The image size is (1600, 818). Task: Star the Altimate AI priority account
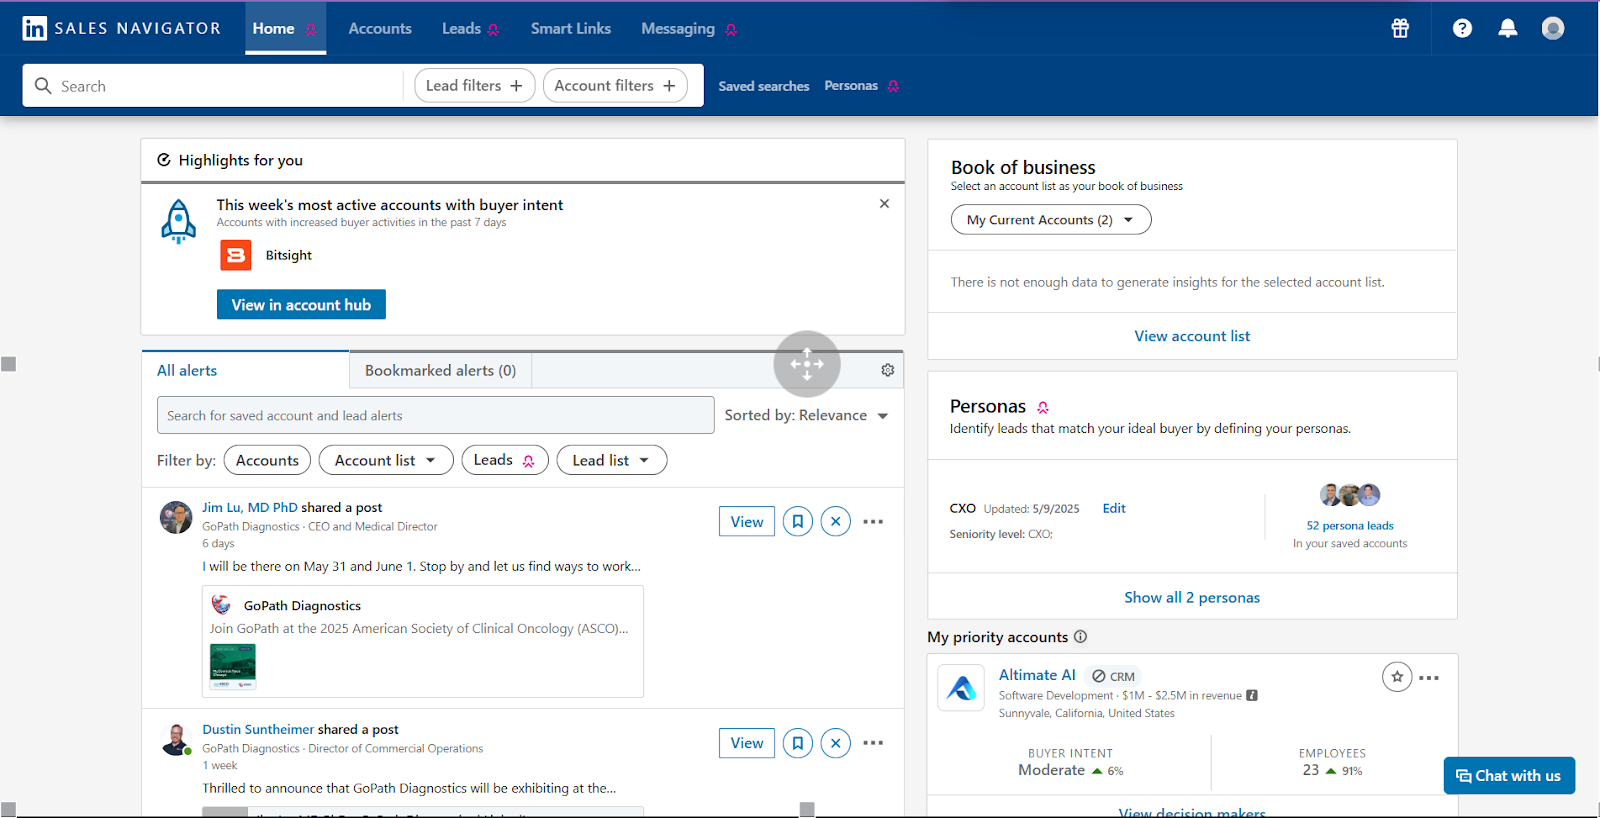pyautogui.click(x=1397, y=677)
